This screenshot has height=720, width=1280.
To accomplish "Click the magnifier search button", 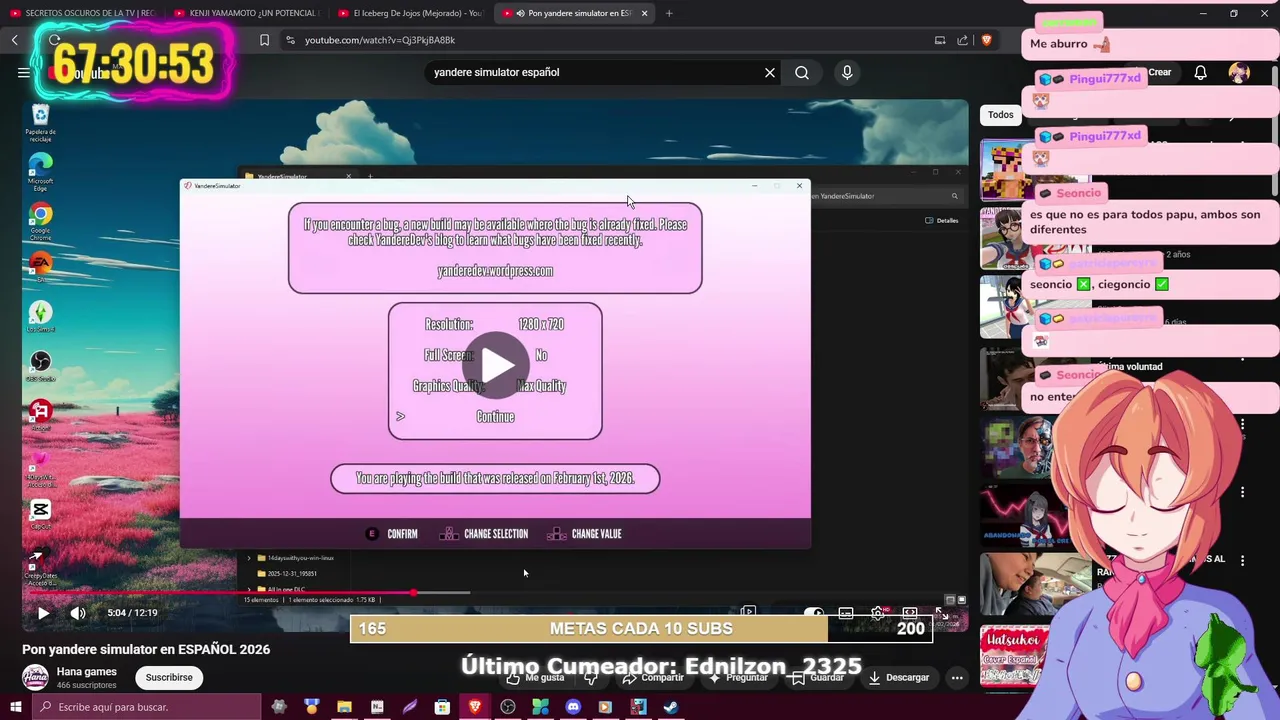I will click(802, 72).
